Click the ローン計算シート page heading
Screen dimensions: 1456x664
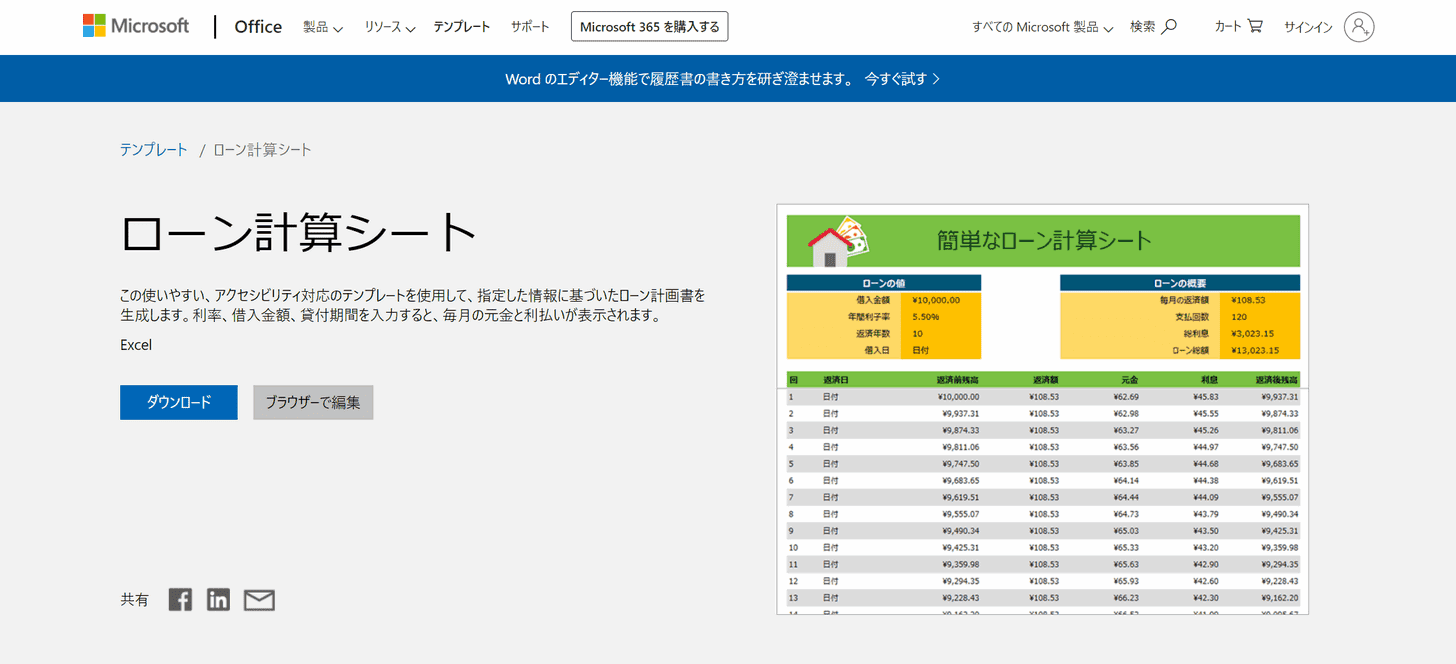299,234
